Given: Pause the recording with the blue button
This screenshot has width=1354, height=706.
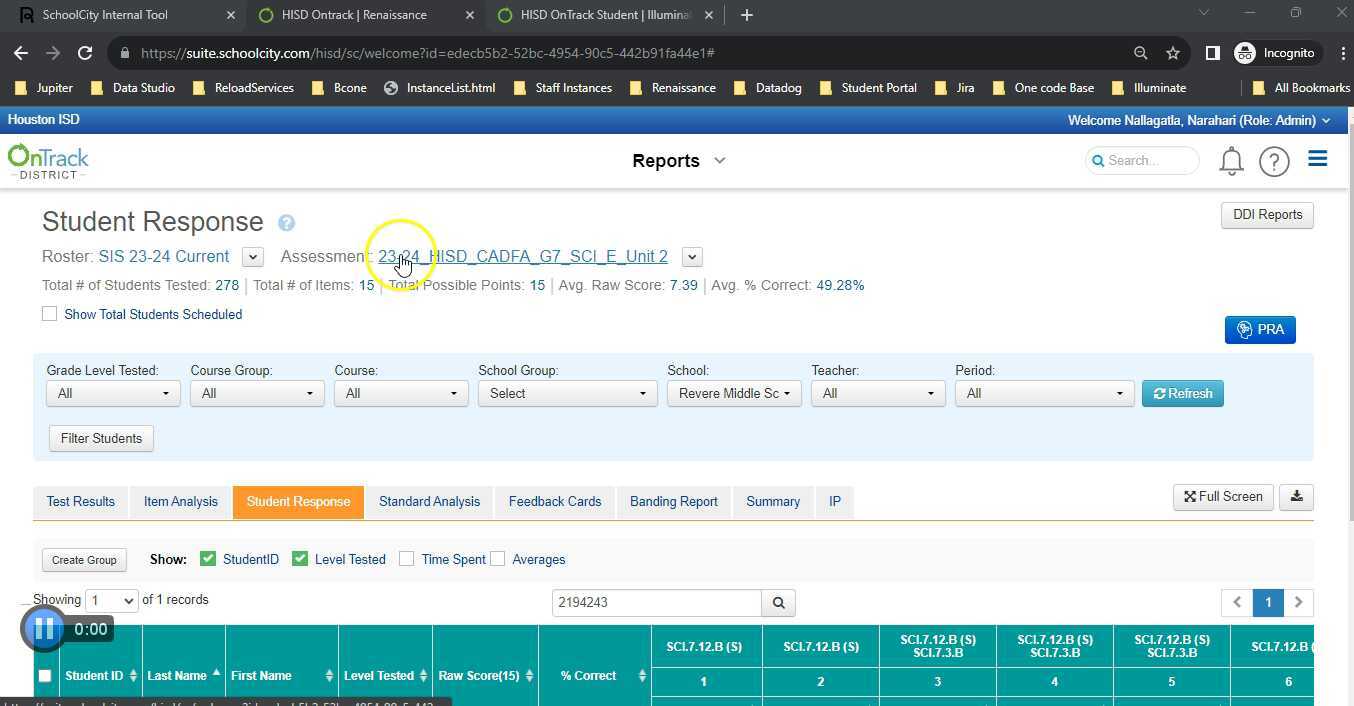Looking at the screenshot, I should click(x=44, y=629).
